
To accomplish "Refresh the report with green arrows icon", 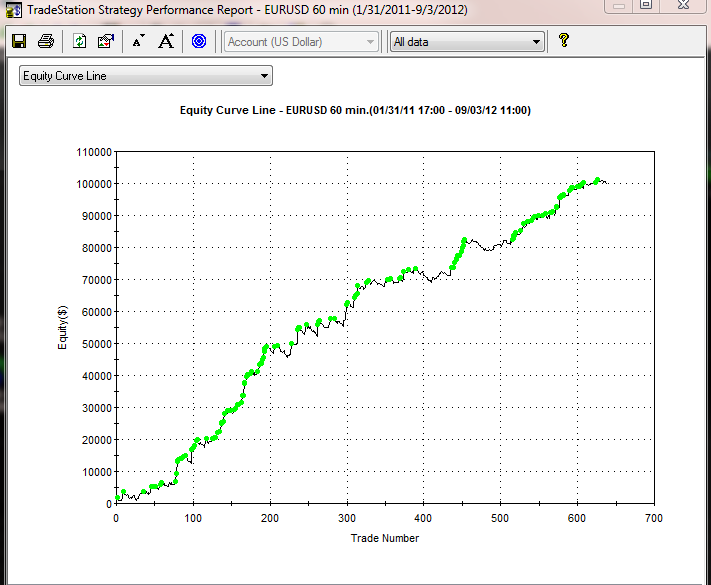I will 80,41.
